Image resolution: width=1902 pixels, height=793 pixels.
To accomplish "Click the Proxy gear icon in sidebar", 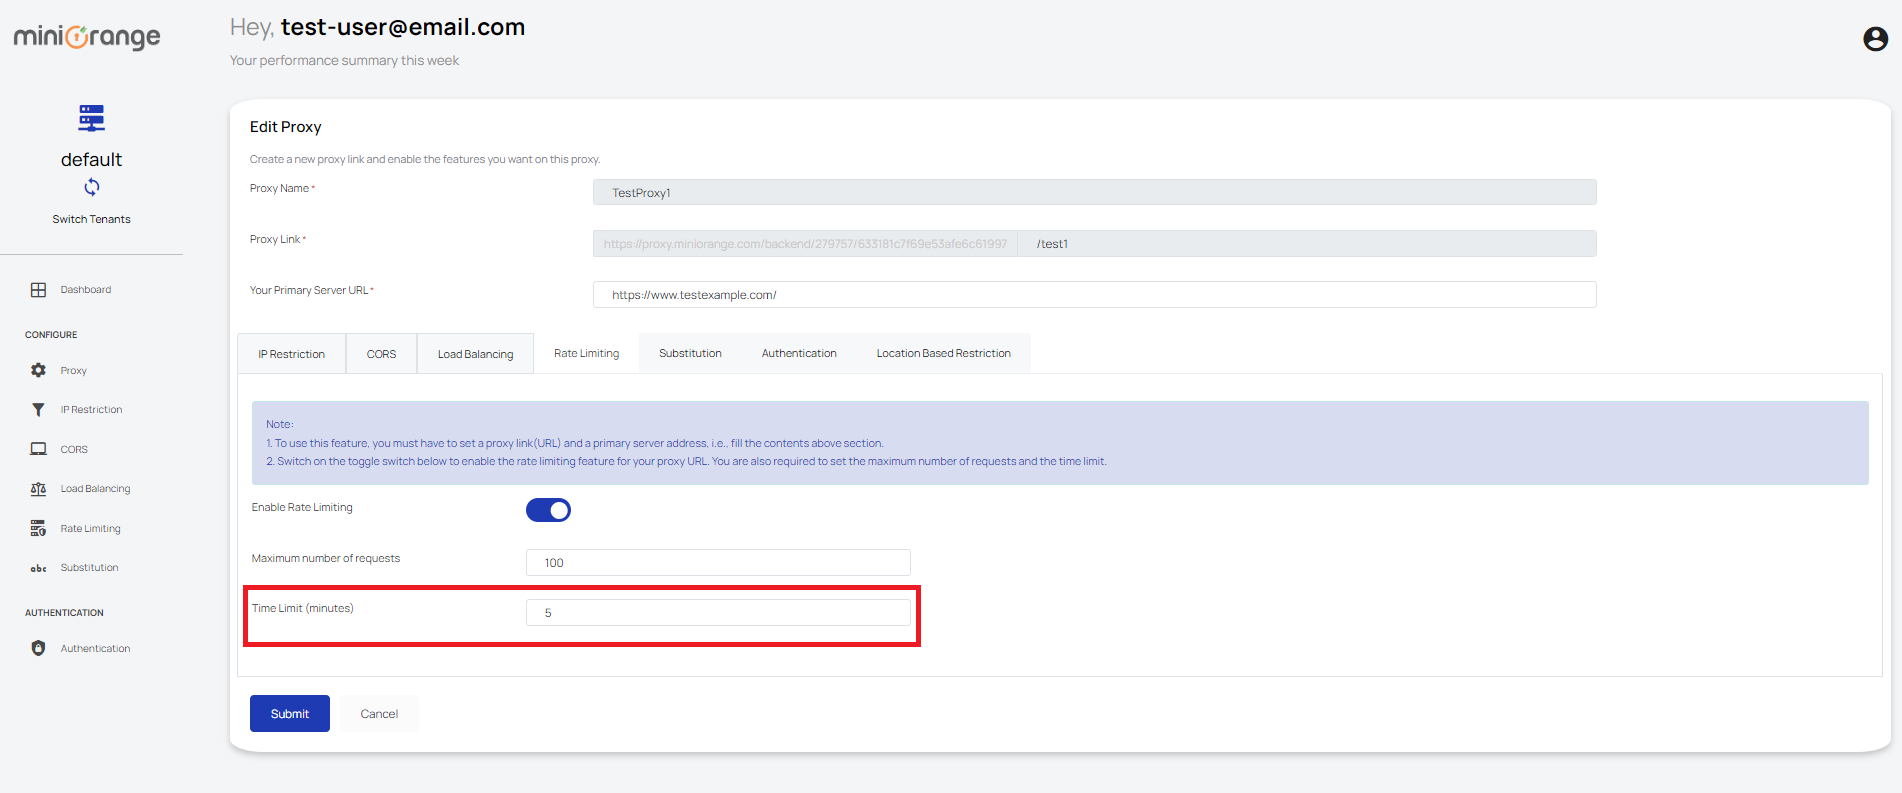I will [38, 370].
